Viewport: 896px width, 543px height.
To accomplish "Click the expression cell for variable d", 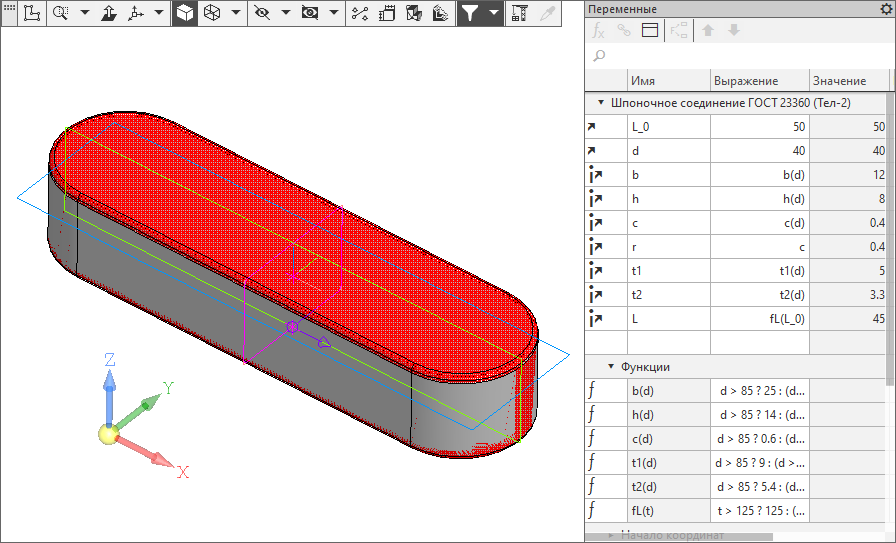I will 759,151.
